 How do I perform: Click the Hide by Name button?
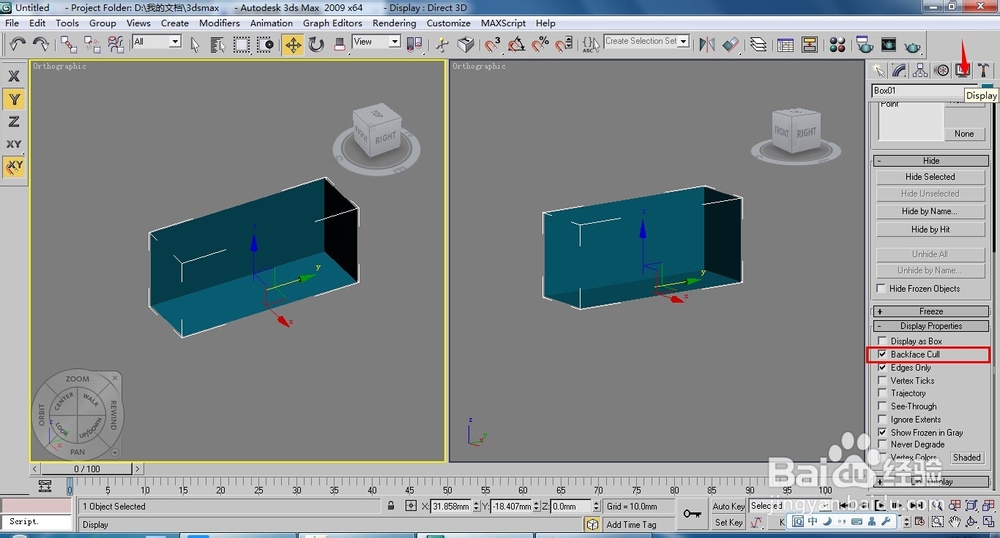(x=930, y=211)
